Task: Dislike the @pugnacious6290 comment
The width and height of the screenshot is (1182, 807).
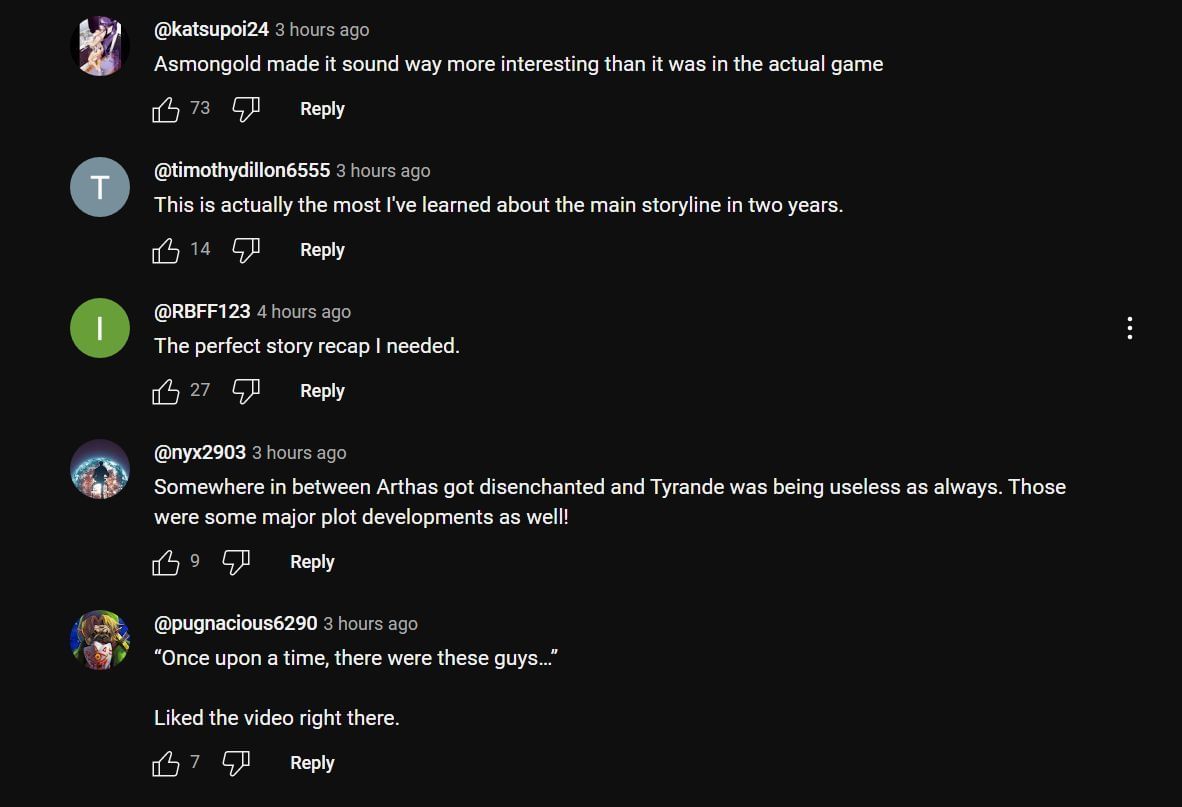Action: (236, 764)
